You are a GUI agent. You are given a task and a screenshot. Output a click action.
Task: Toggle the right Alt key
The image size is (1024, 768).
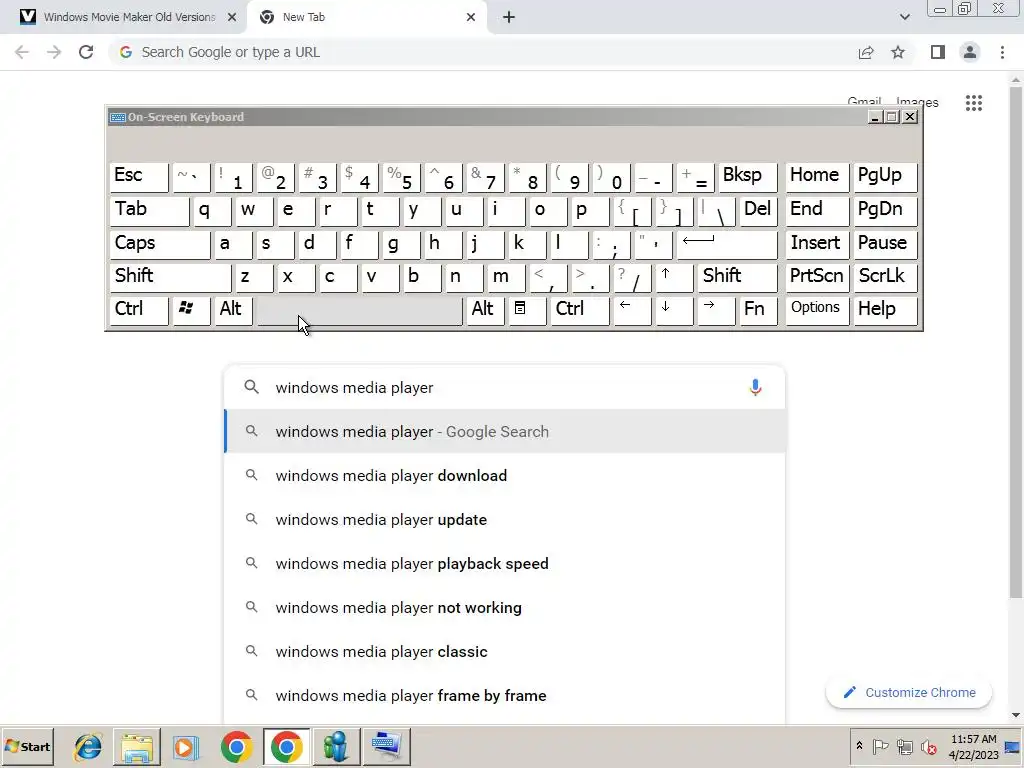tap(485, 311)
